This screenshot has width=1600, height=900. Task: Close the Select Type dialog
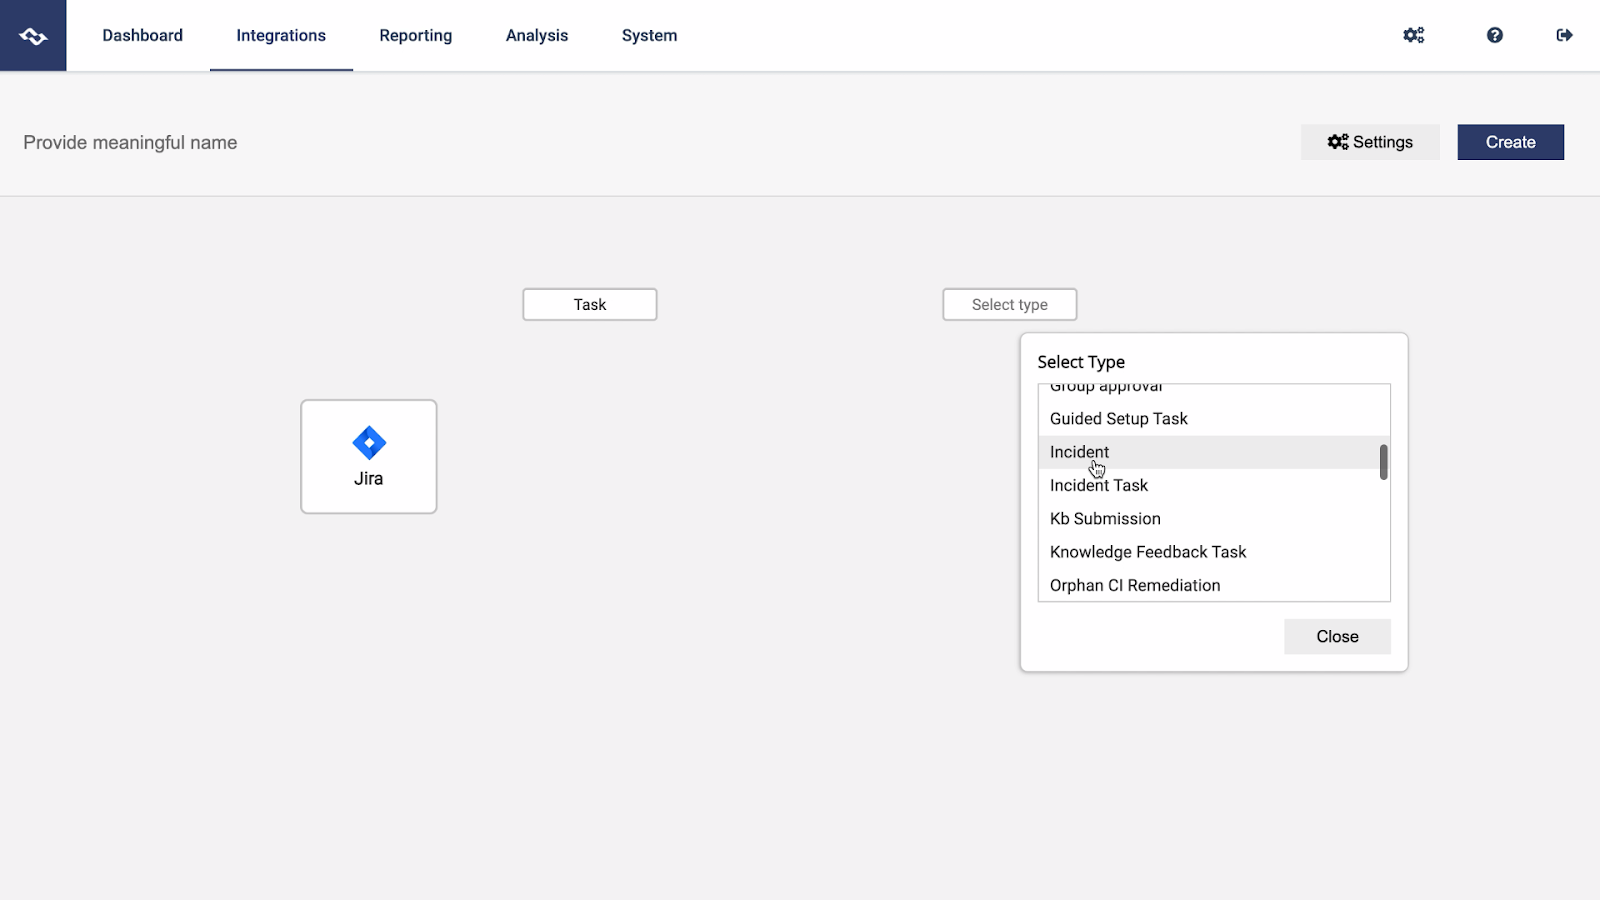pos(1336,636)
